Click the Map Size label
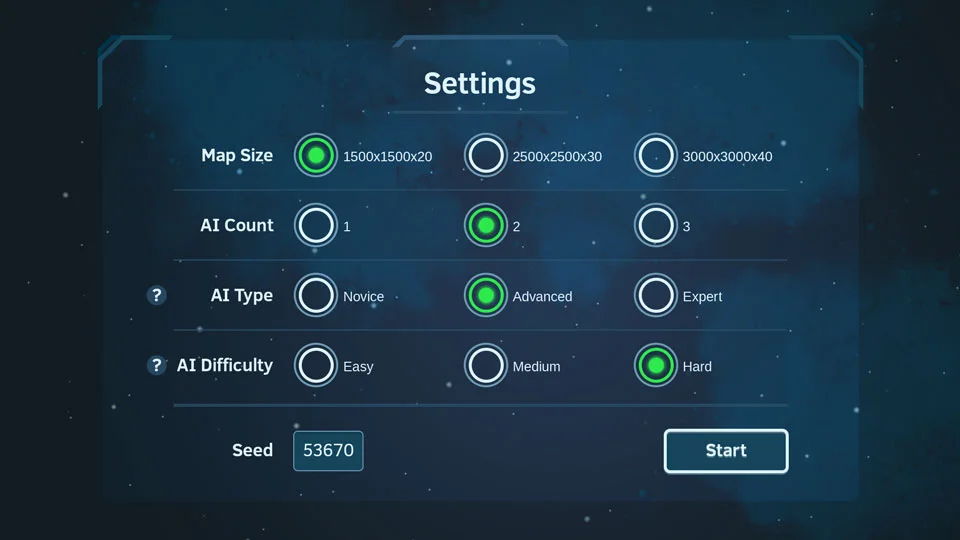Viewport: 960px width, 540px height. (x=237, y=156)
